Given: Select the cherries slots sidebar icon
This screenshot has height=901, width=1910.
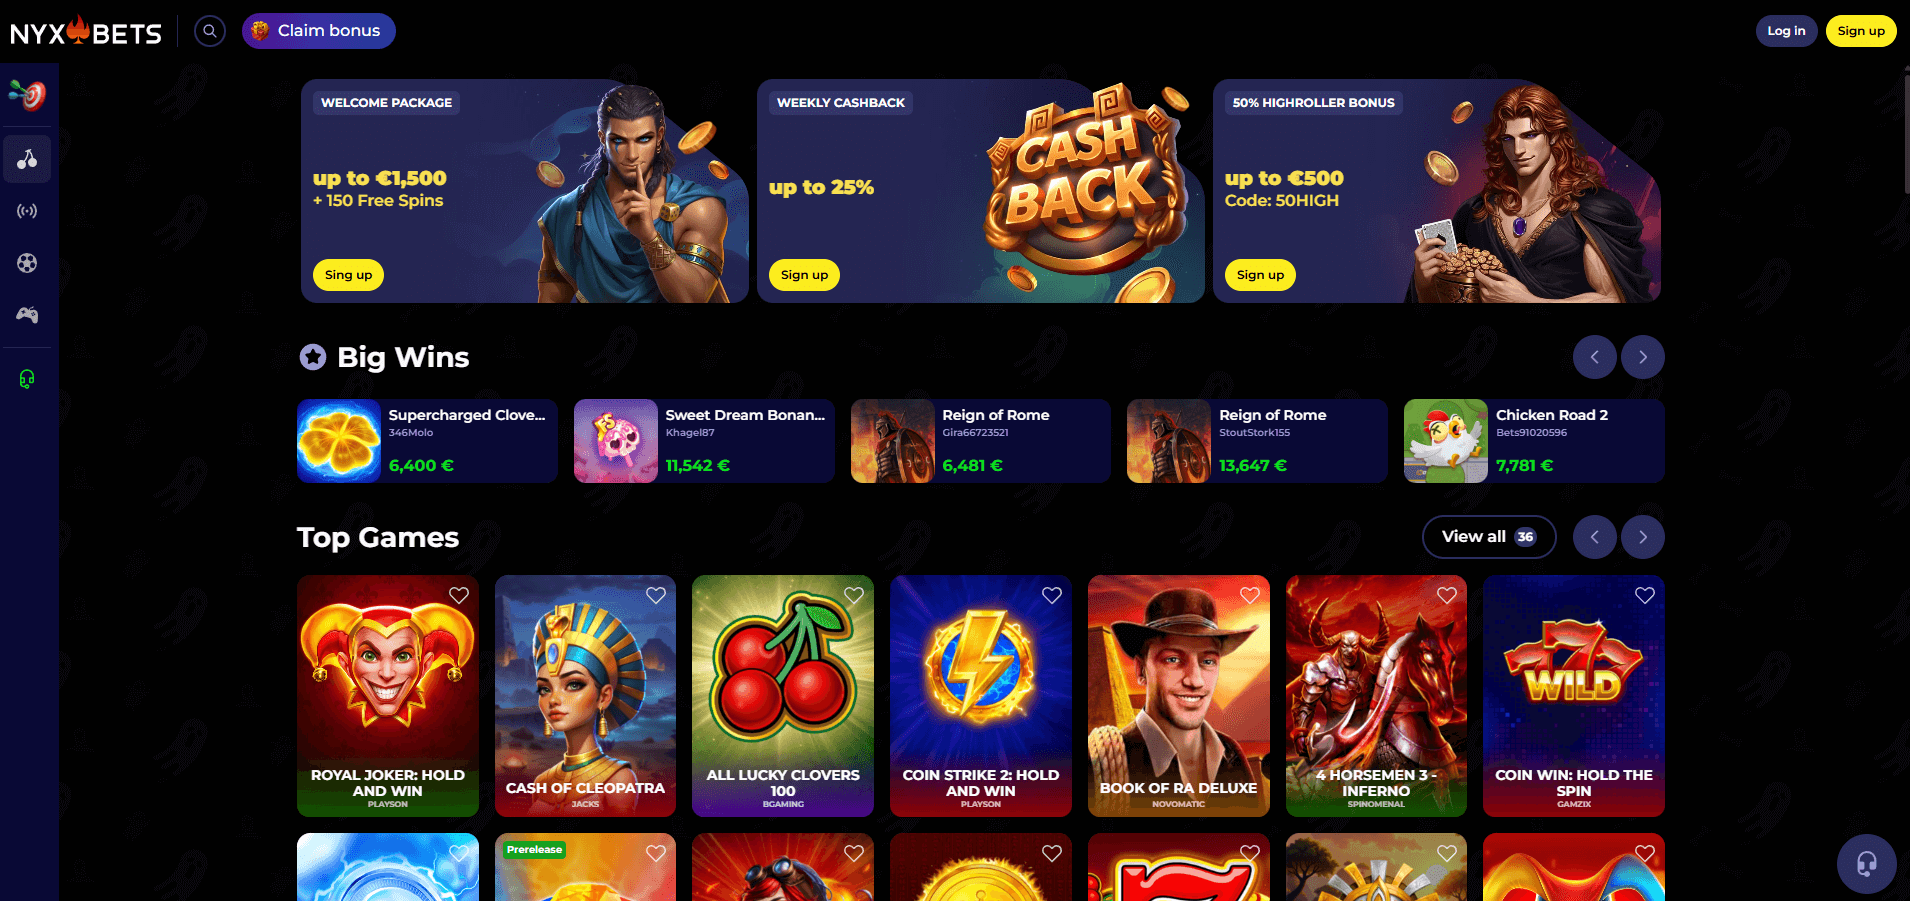Looking at the screenshot, I should [x=27, y=159].
